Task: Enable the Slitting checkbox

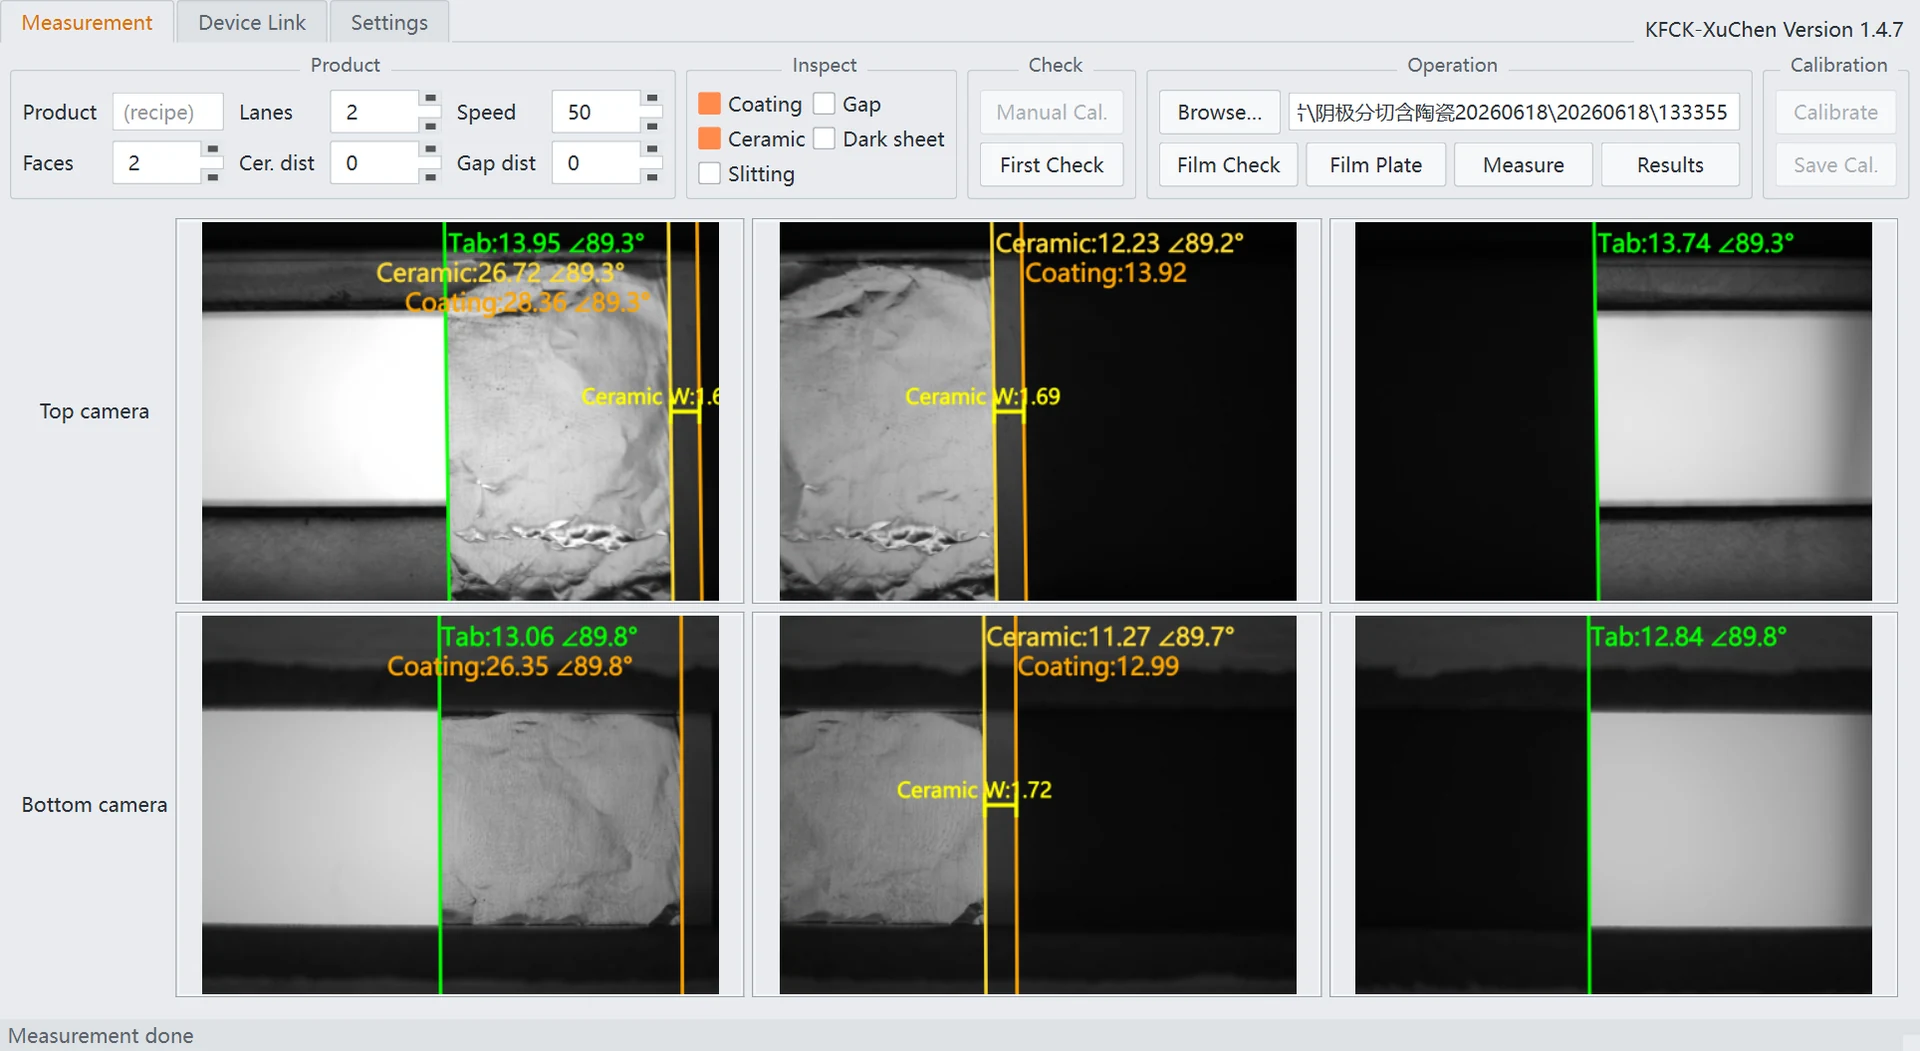Action: click(x=709, y=173)
